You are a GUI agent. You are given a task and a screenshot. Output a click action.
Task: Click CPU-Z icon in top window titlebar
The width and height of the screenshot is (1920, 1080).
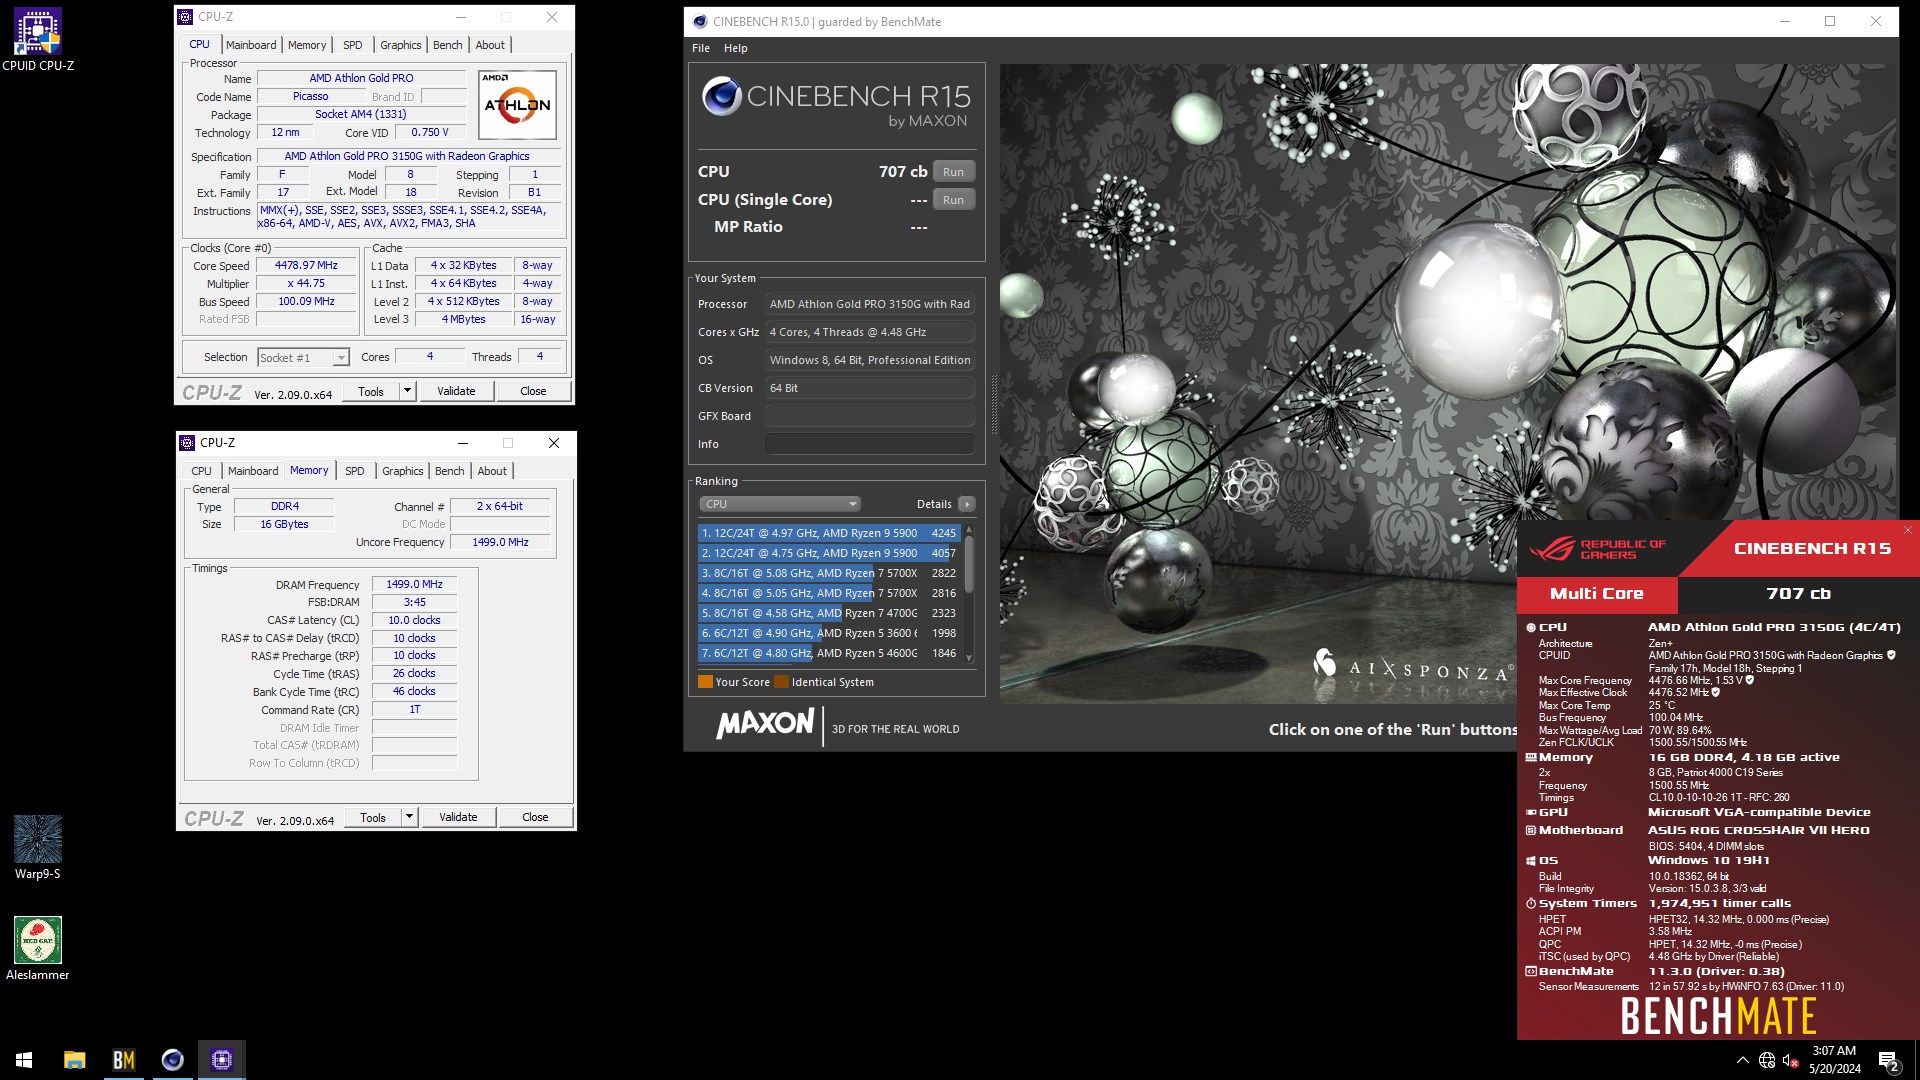click(x=185, y=17)
